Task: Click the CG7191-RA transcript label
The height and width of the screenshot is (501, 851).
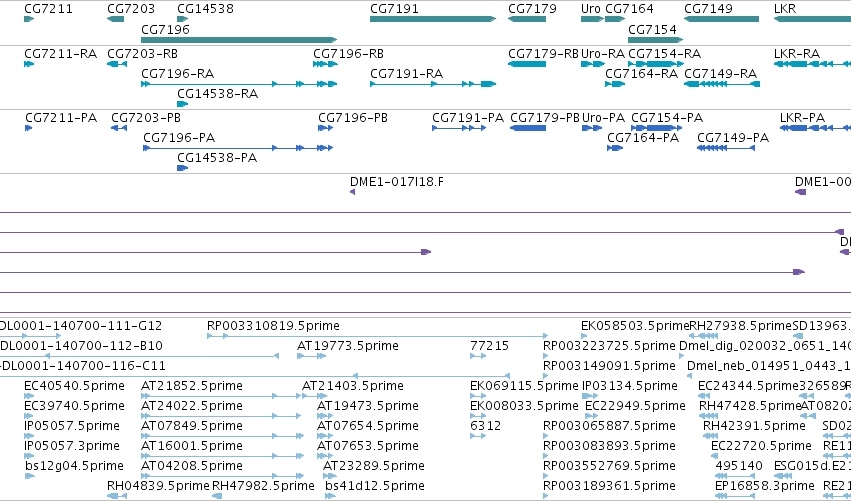Action: coord(407,73)
